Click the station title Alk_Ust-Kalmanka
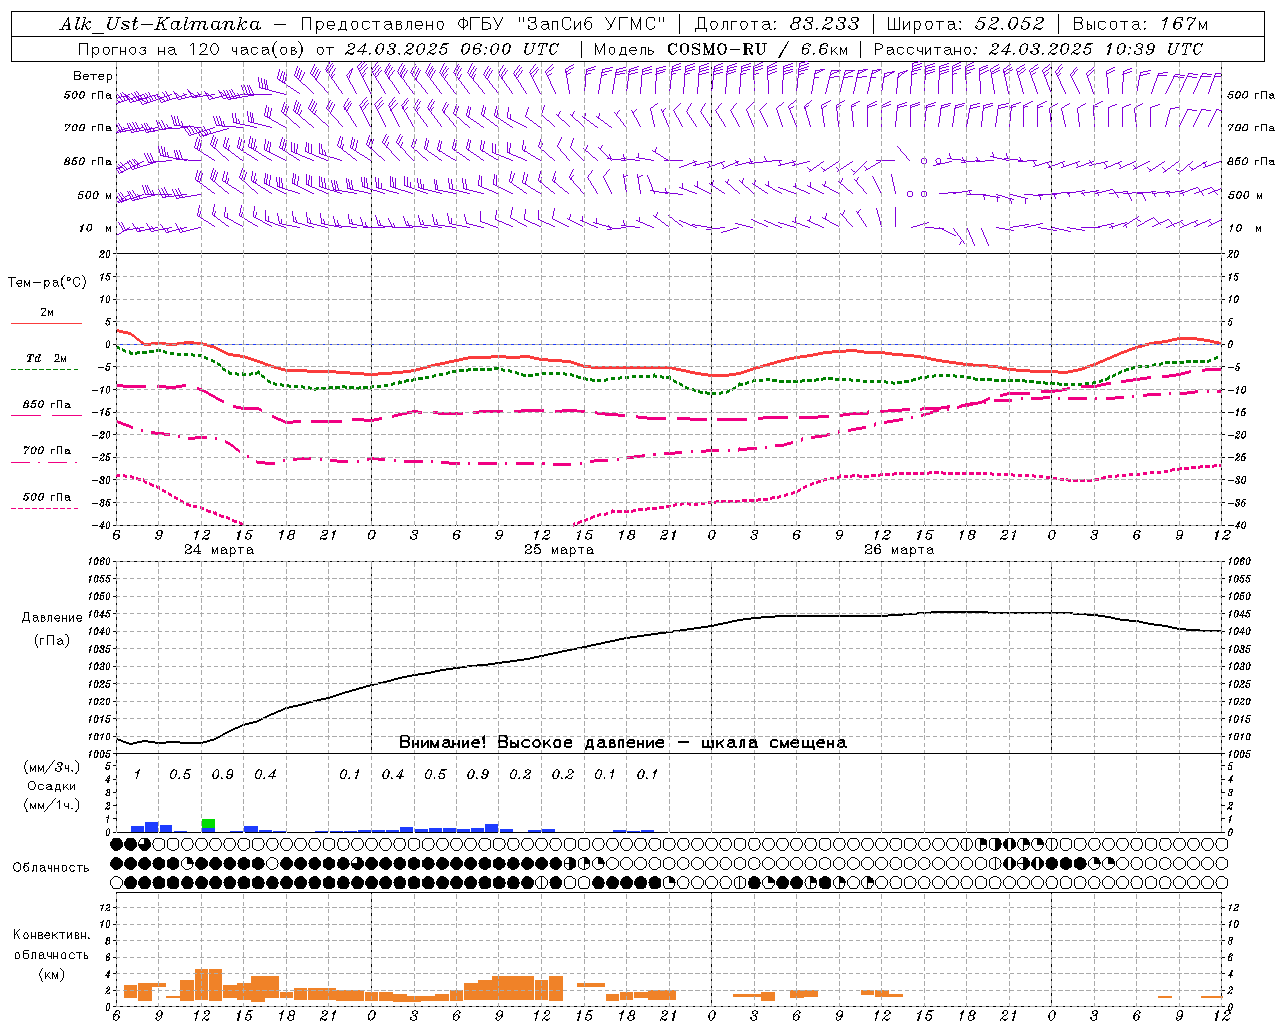This screenshot has height=1024, width=1280. point(160,25)
